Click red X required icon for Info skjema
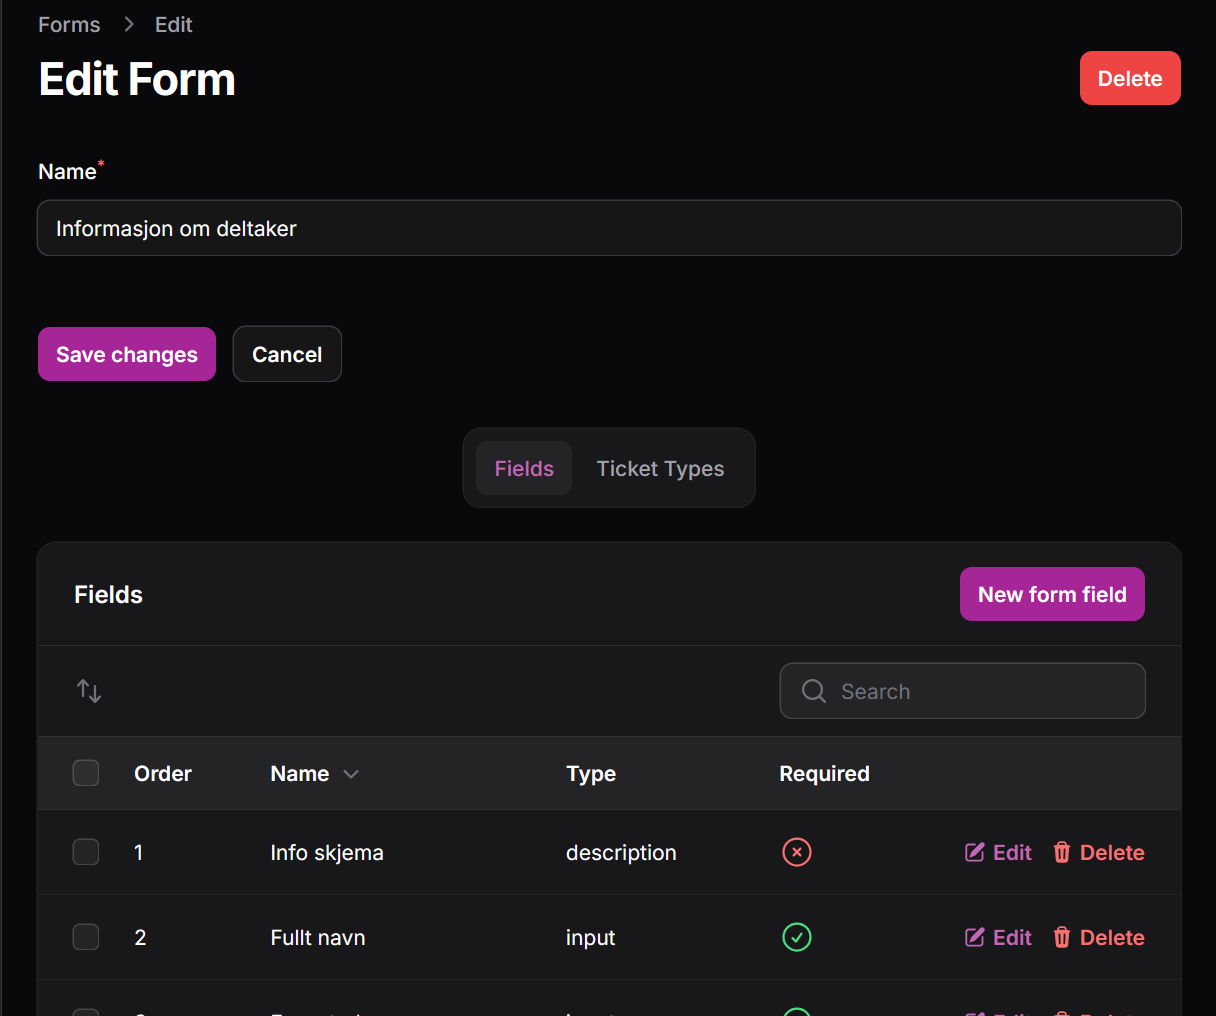This screenshot has height=1016, width=1216. [796, 852]
